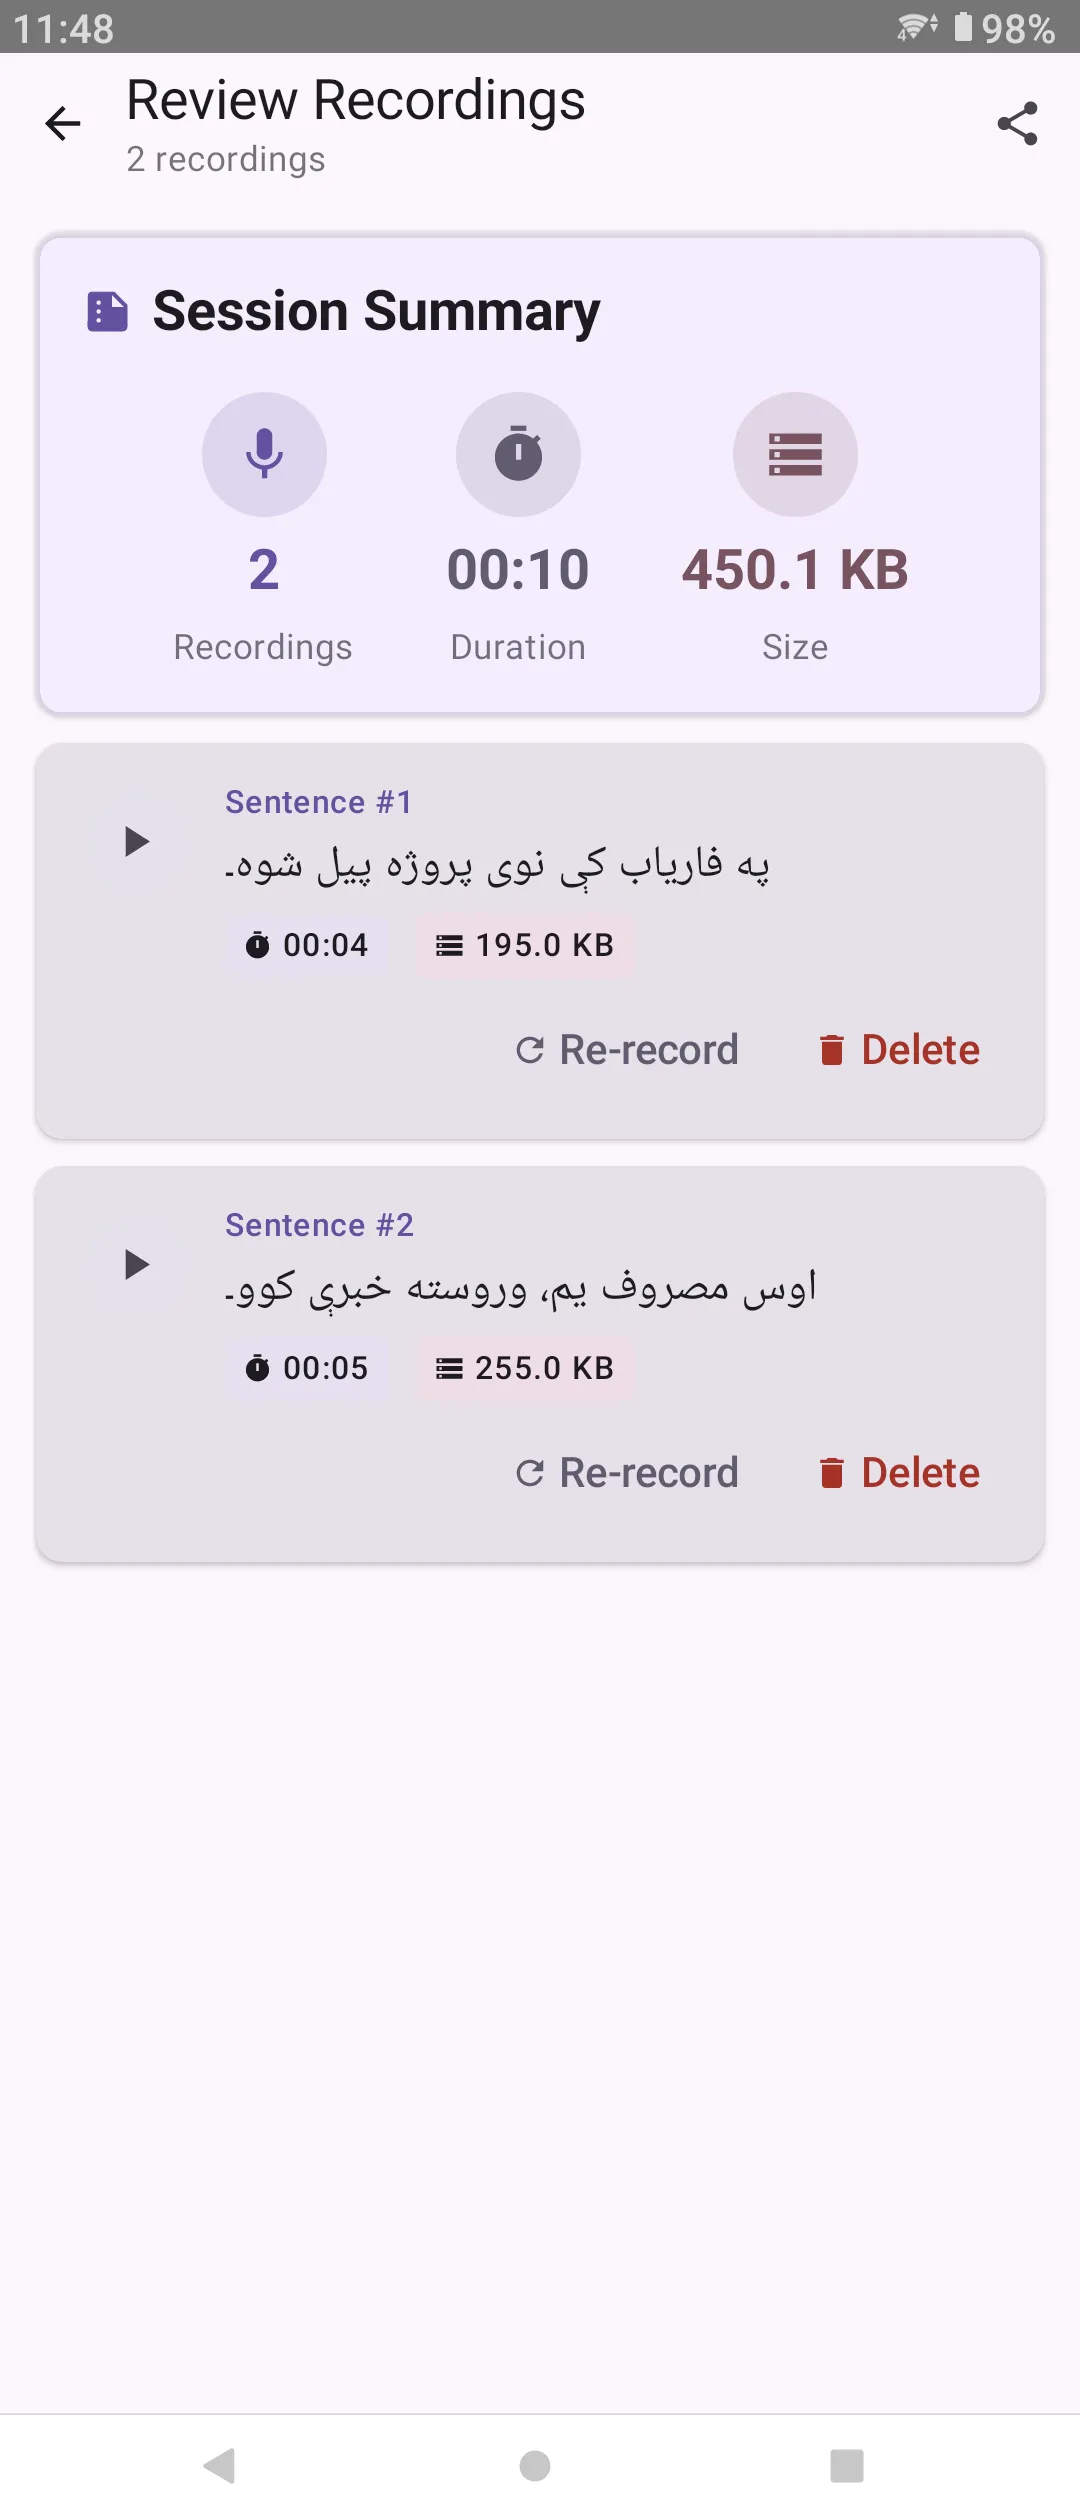Screen dimensions: 1080x2520
Task: Play the Sentence #2 recording
Action: pos(136,1265)
